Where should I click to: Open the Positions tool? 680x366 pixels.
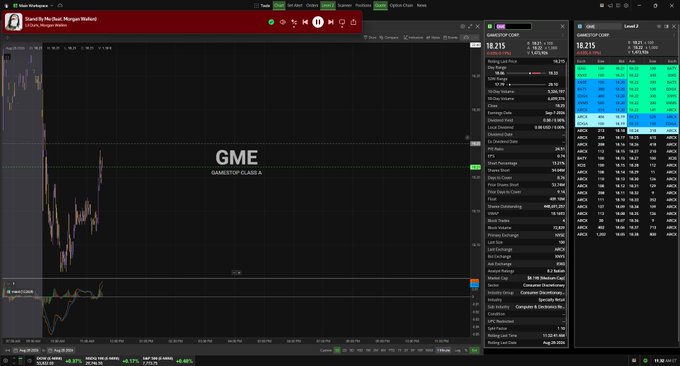(363, 6)
